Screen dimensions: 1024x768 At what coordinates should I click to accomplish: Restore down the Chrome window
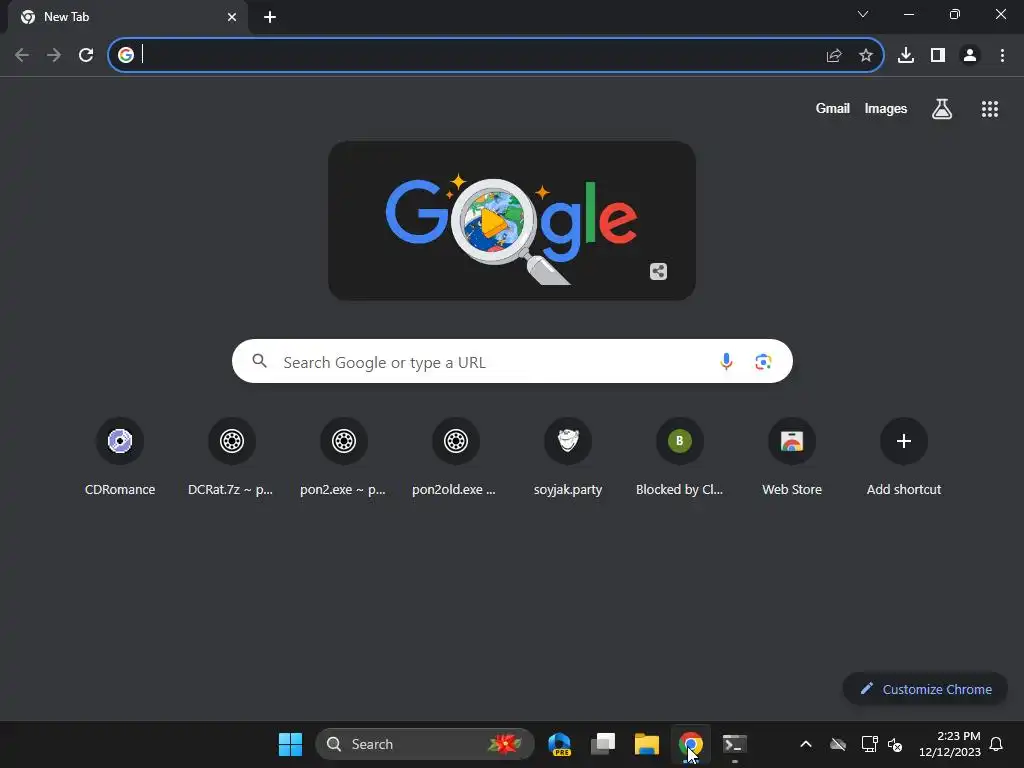(955, 14)
